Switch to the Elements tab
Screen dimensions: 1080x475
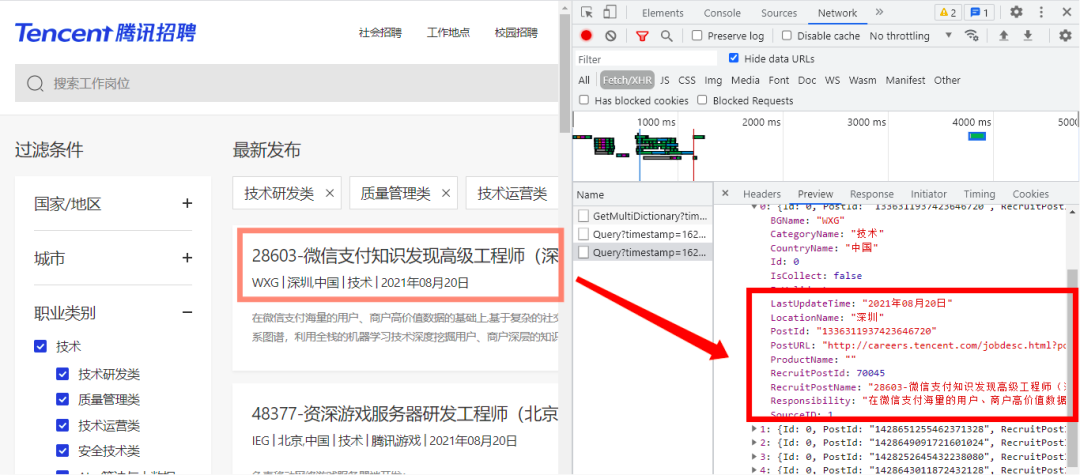click(663, 12)
